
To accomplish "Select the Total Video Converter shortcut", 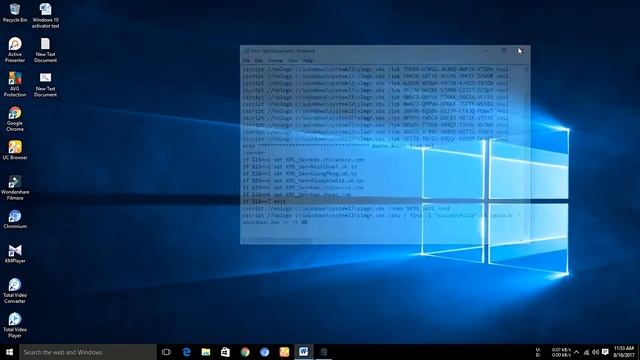I will pos(15,291).
